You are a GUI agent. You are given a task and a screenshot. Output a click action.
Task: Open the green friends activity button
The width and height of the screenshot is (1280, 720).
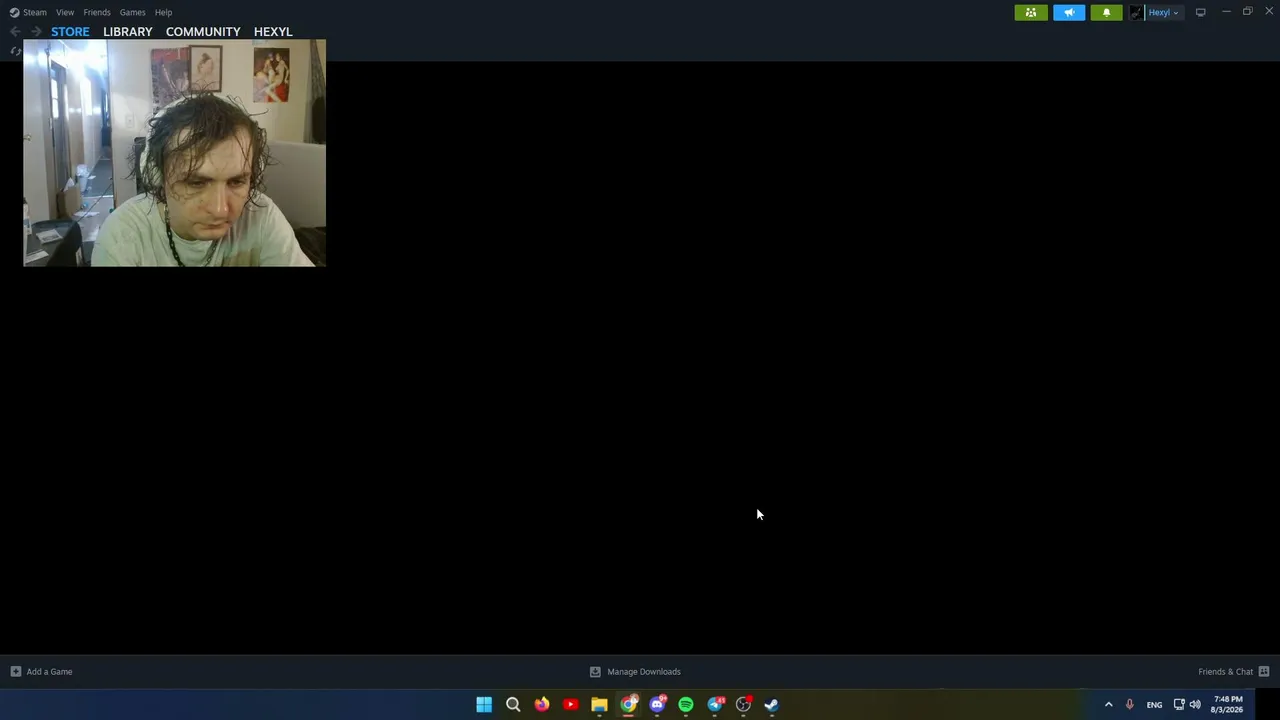click(1031, 12)
